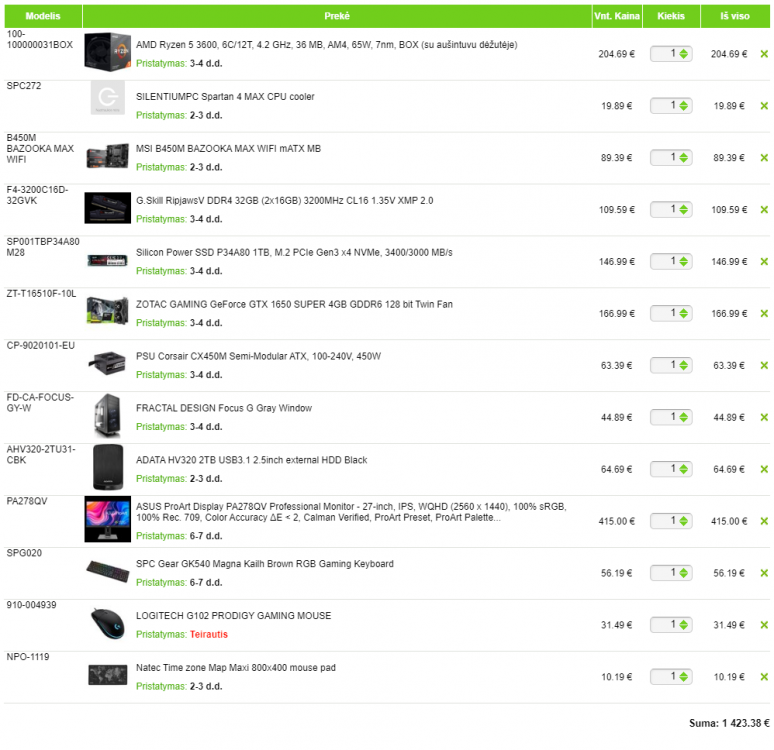The width and height of the screenshot is (774, 750).
Task: Adjust quantity stepper for SPC Gear keyboard
Action: tap(683, 573)
